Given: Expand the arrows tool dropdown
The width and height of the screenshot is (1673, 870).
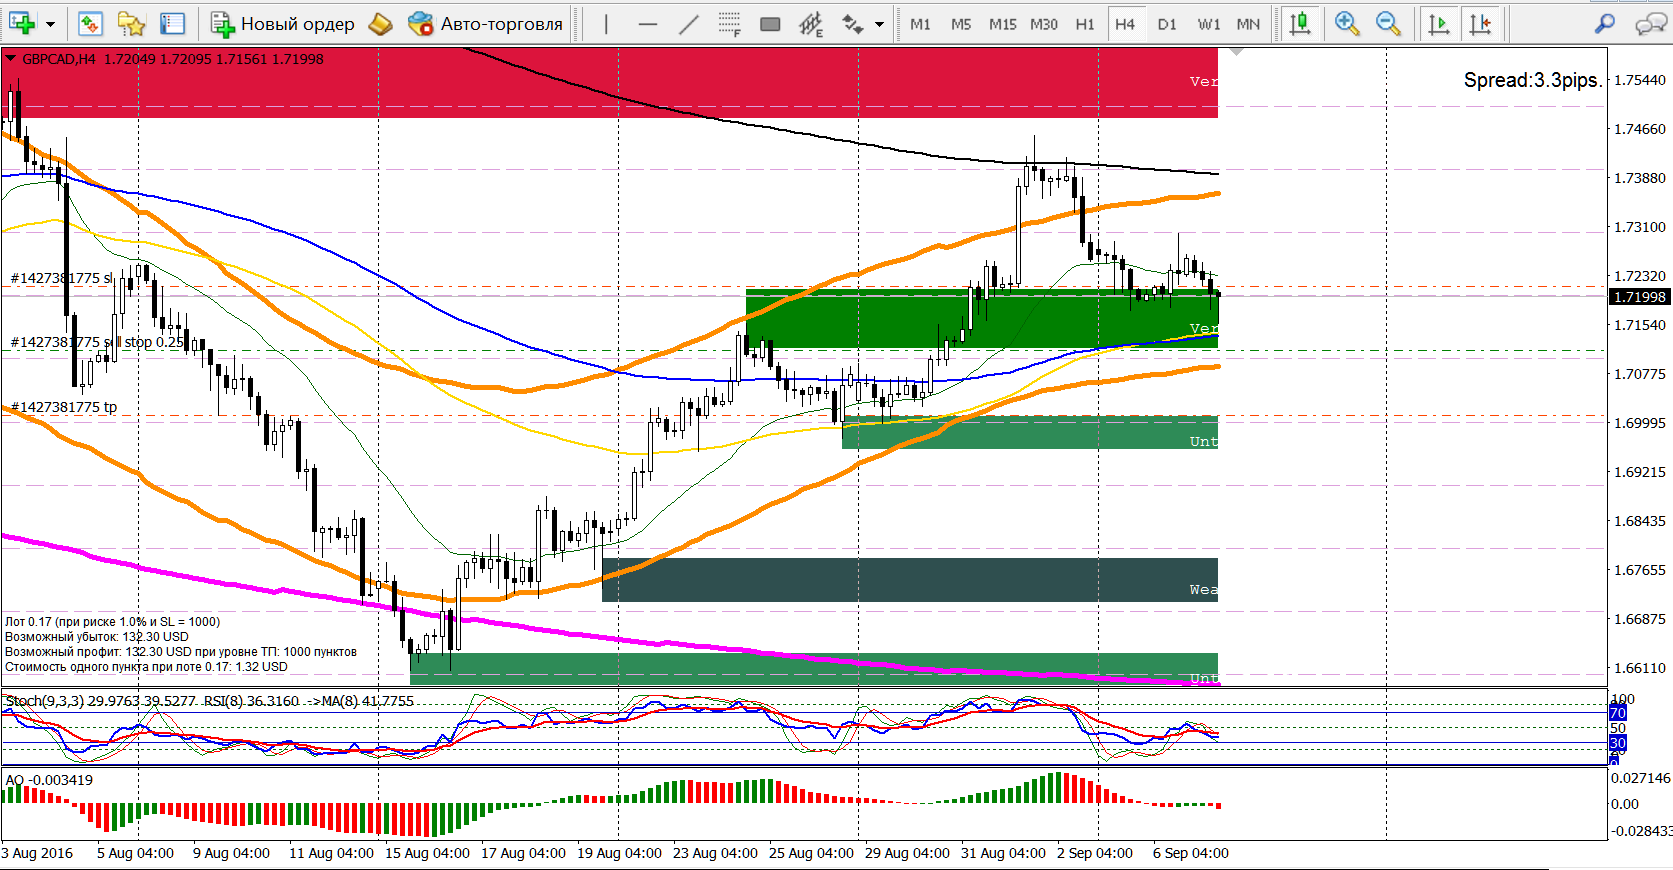Looking at the screenshot, I should [x=879, y=24].
